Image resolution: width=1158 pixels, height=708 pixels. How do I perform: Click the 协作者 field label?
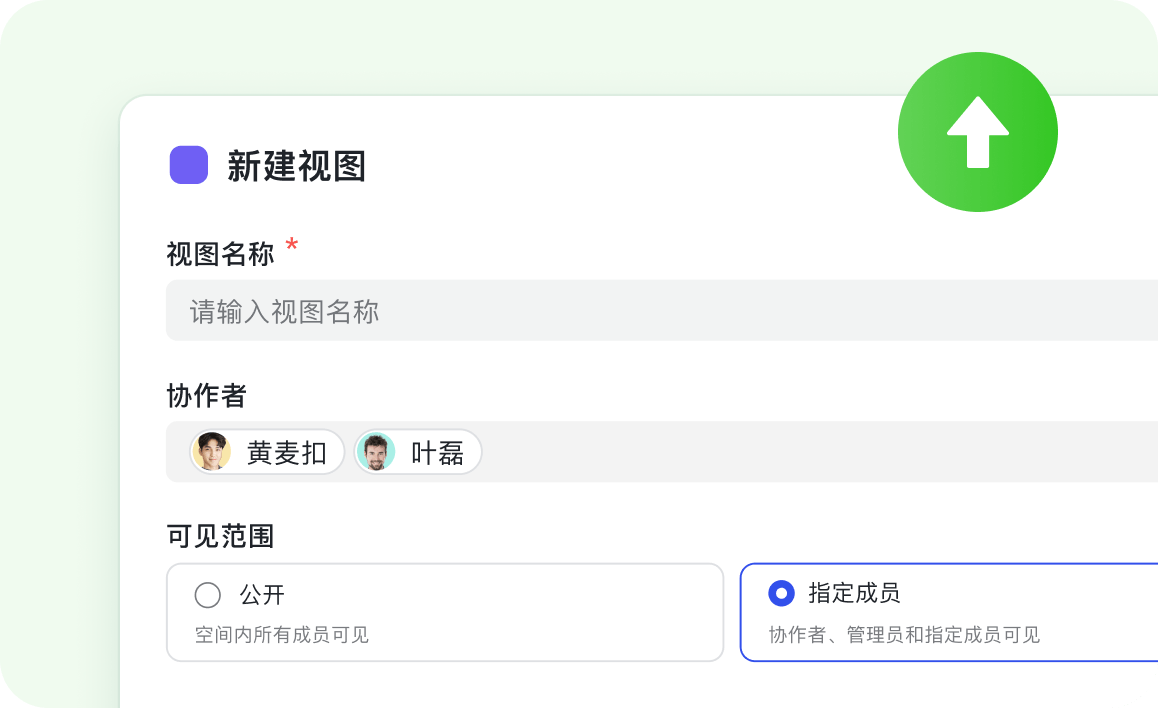(x=206, y=396)
